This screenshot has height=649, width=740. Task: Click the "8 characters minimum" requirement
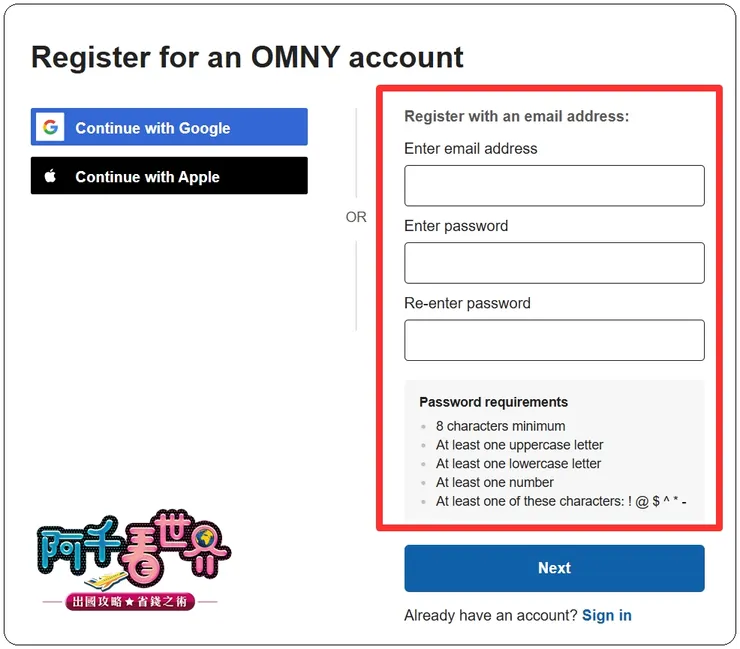pos(500,426)
